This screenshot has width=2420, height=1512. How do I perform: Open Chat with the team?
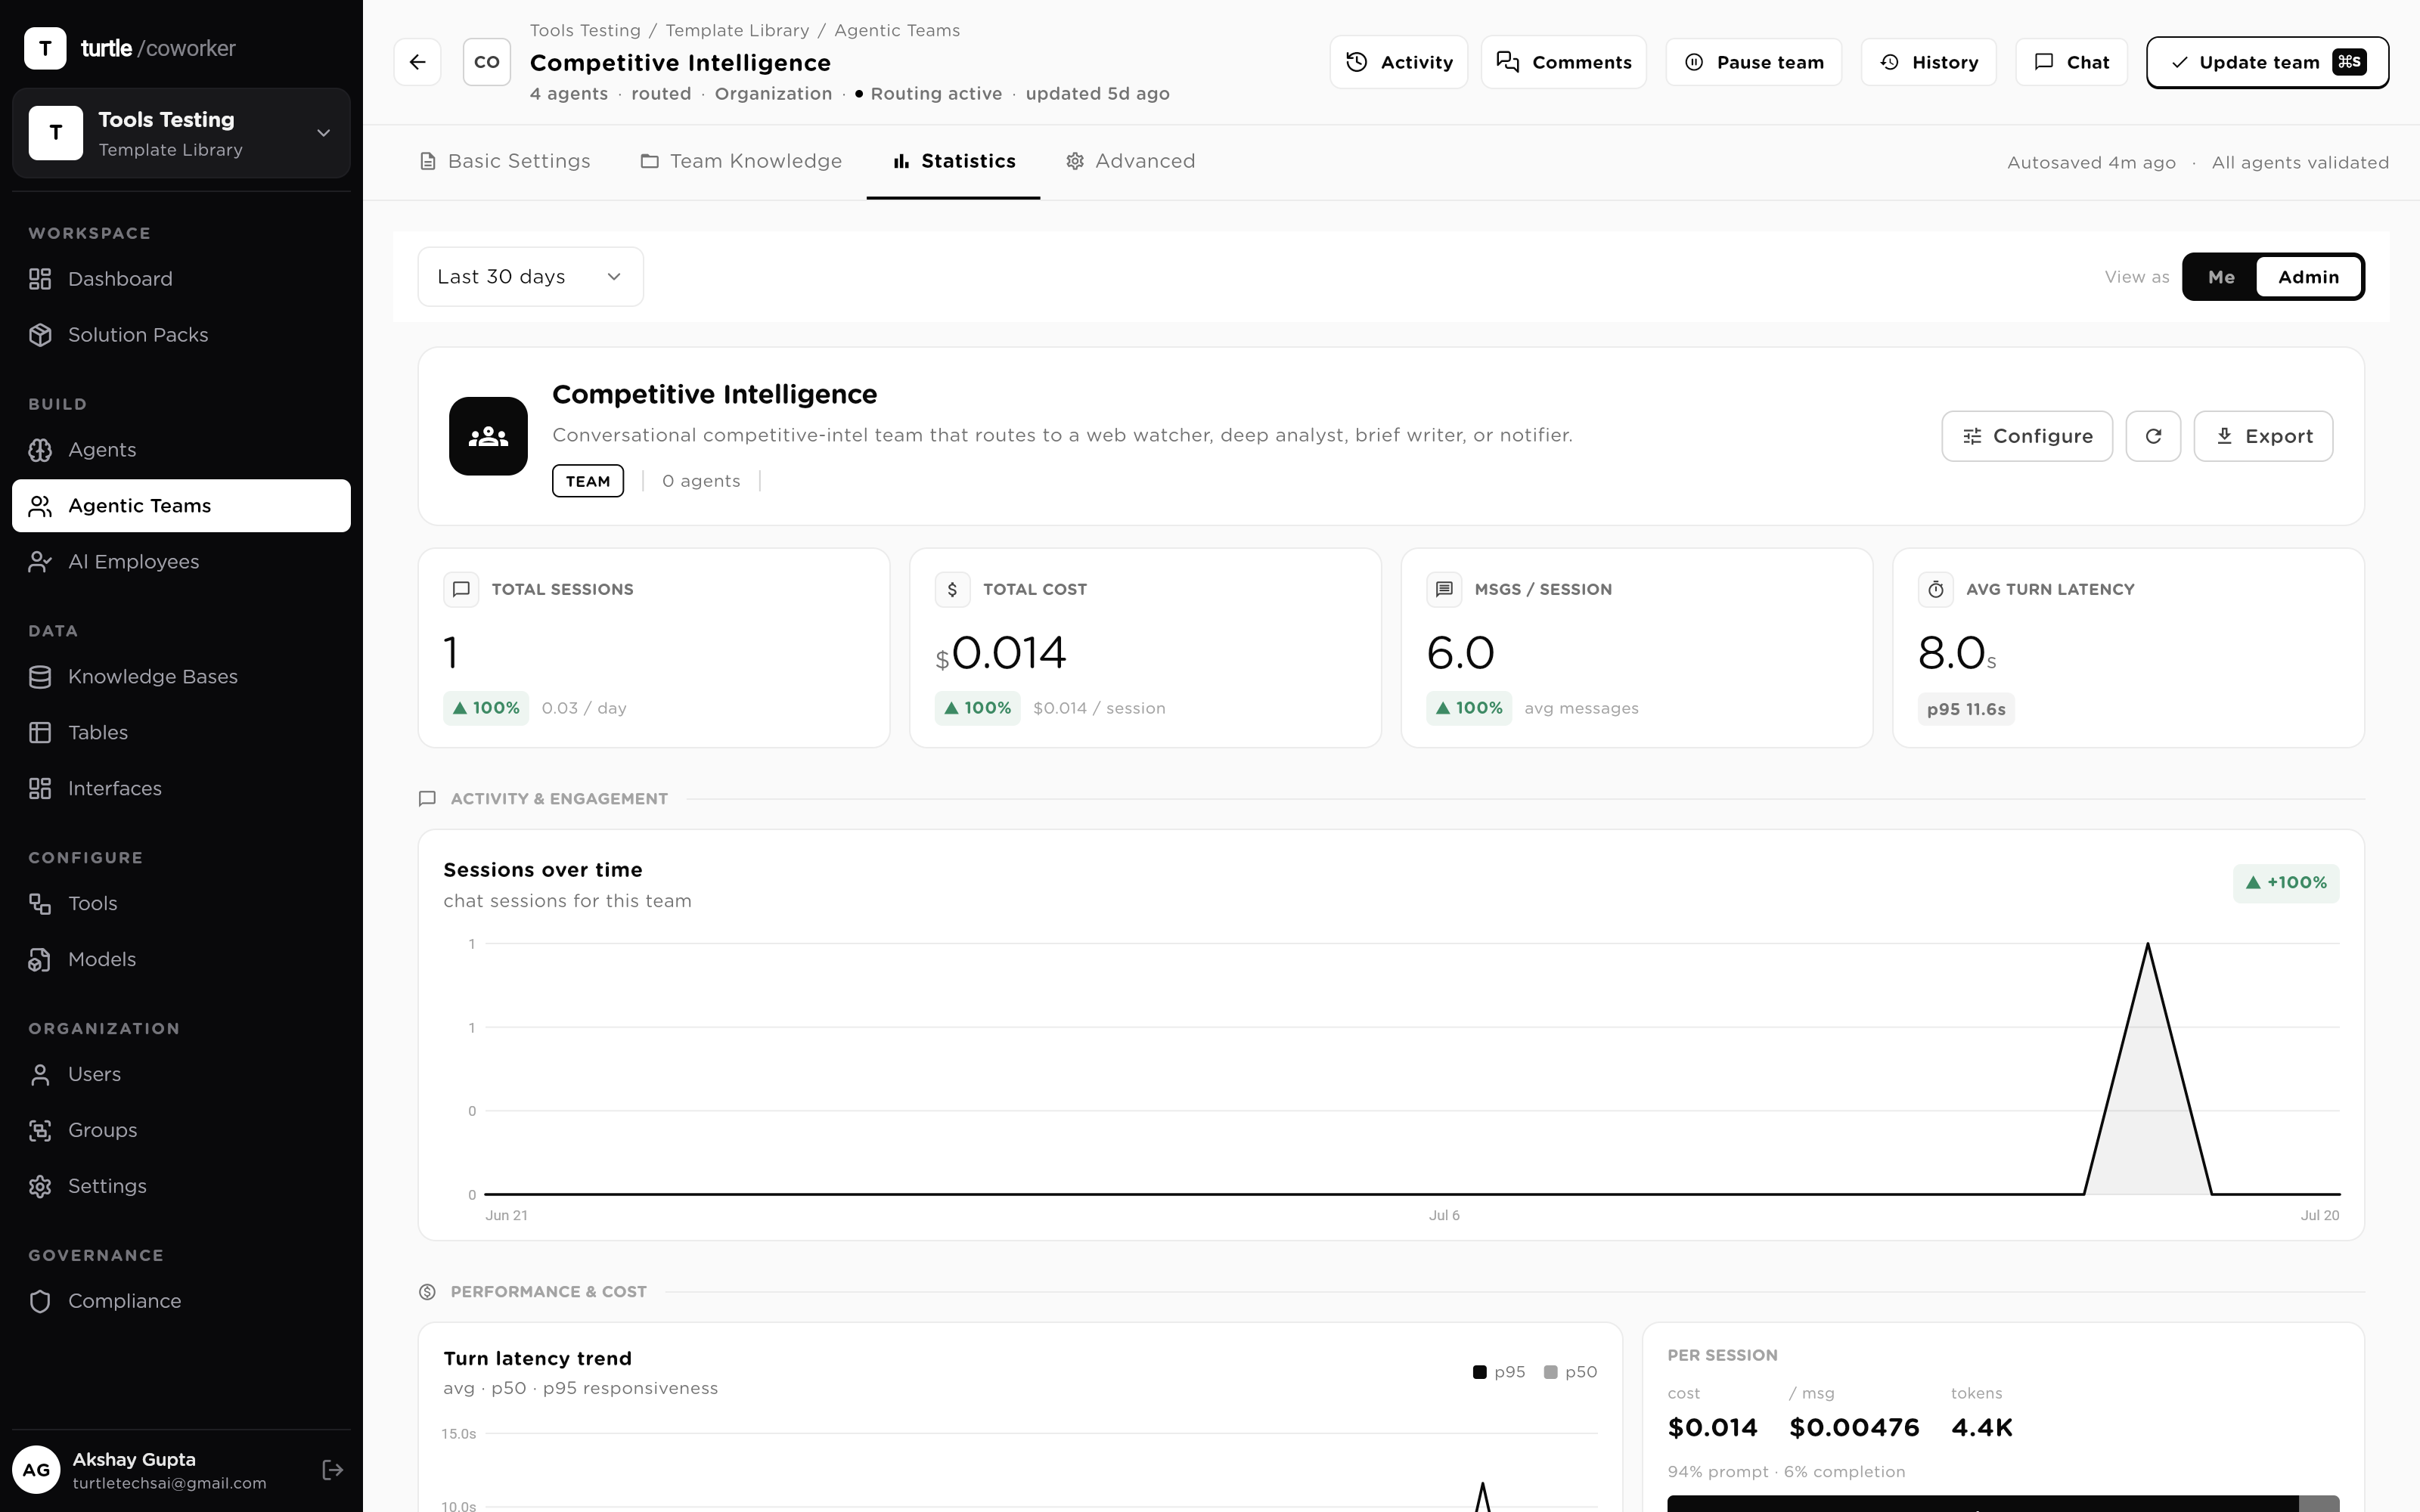click(2072, 62)
